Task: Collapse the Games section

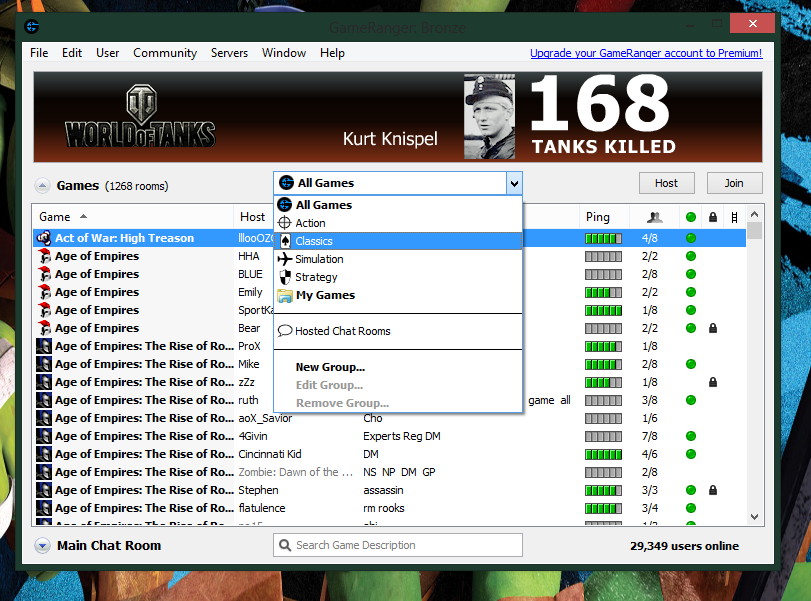Action: tap(43, 185)
